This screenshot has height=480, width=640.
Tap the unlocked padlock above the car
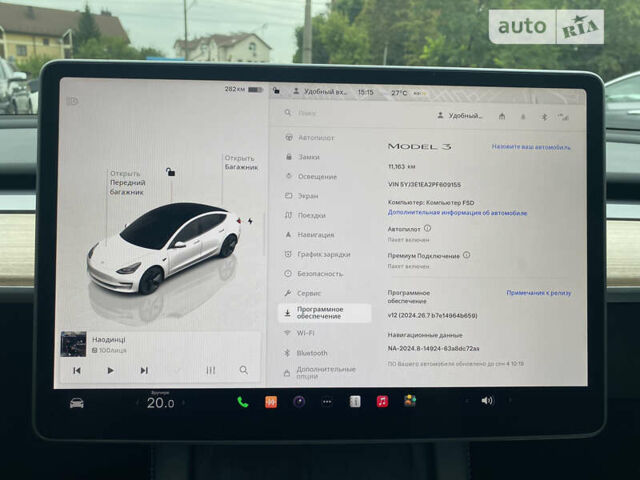171,172
